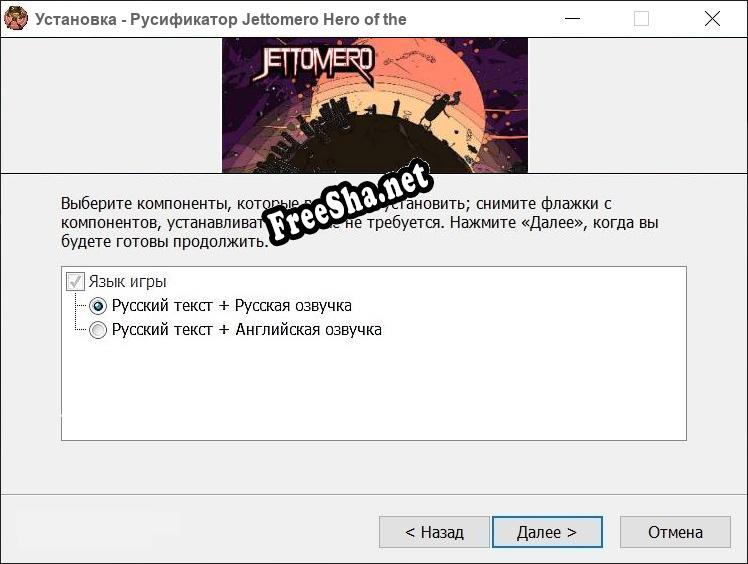Screen dimensions: 748x564
Task: Select Russian text plus Russian voiceover option
Action: click(x=98, y=306)
